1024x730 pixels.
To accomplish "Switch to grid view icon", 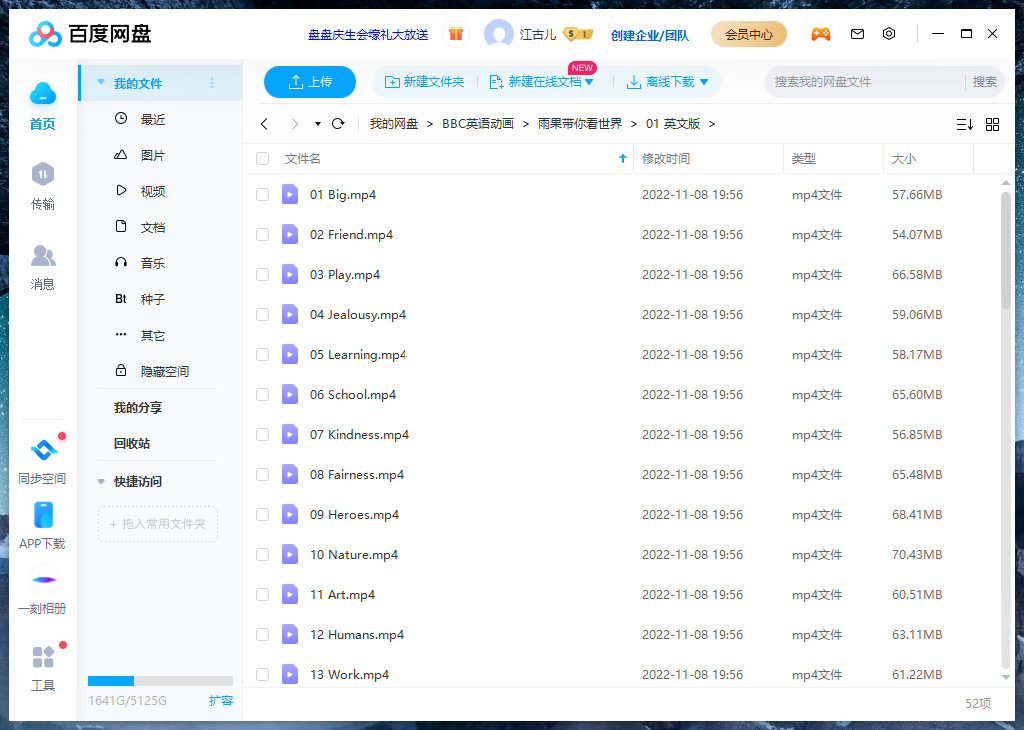I will pos(992,124).
